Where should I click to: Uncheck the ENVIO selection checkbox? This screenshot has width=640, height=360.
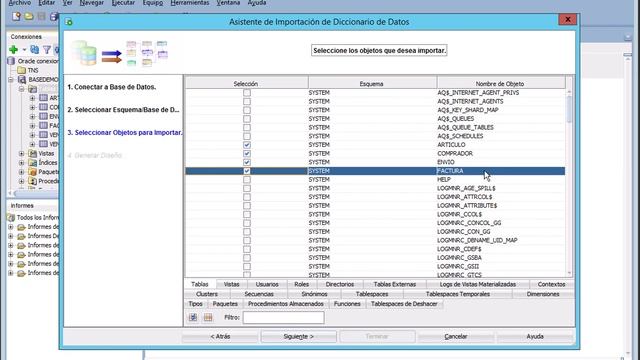point(247,162)
